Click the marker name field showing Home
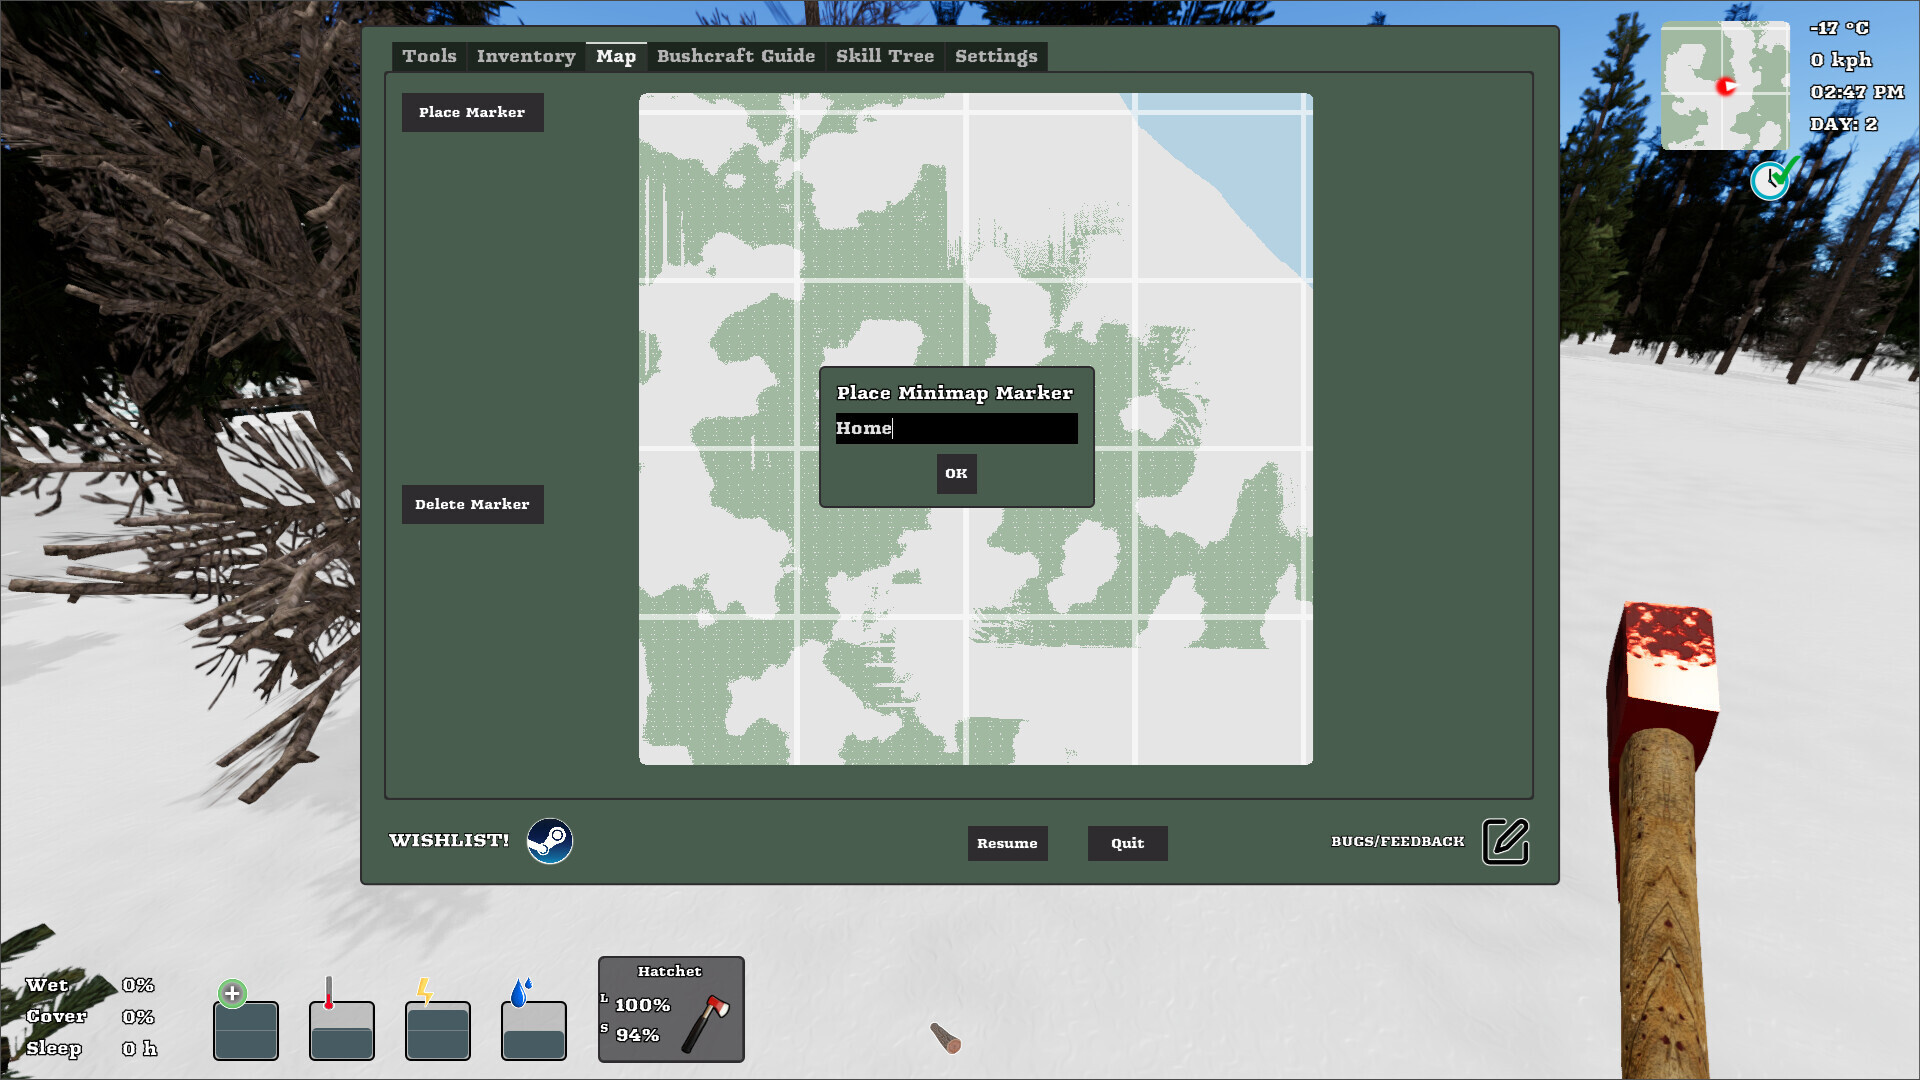 (956, 428)
